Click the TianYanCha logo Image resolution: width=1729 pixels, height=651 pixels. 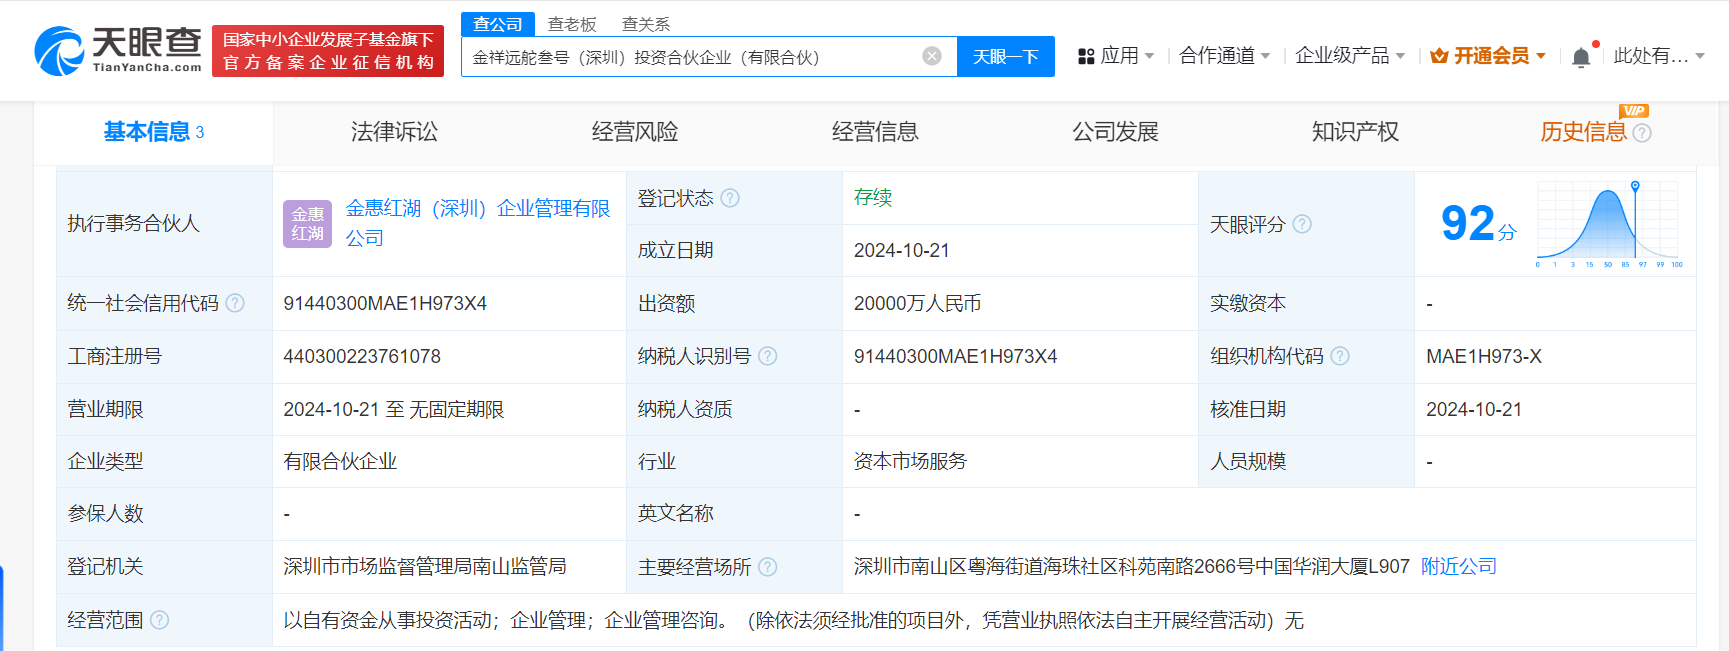(118, 50)
